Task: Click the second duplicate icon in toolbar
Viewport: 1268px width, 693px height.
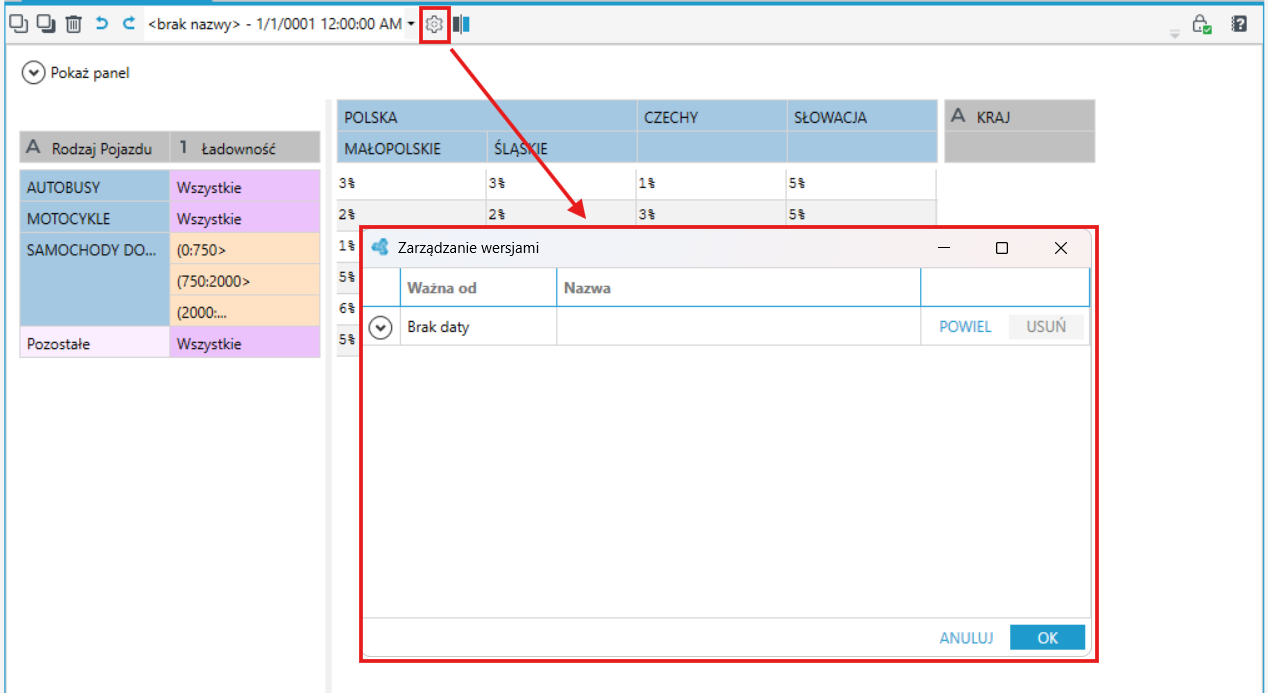Action: click(x=46, y=24)
